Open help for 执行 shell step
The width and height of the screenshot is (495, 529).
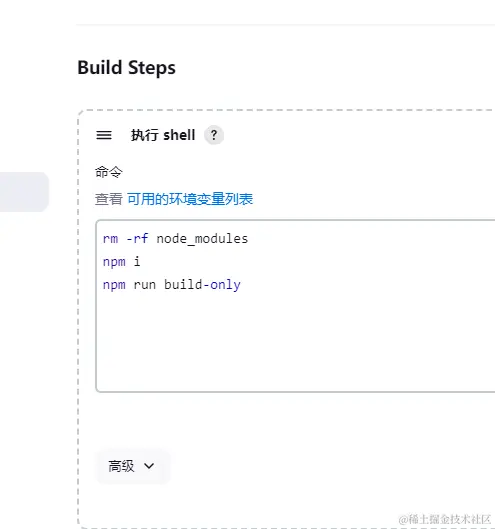(214, 135)
